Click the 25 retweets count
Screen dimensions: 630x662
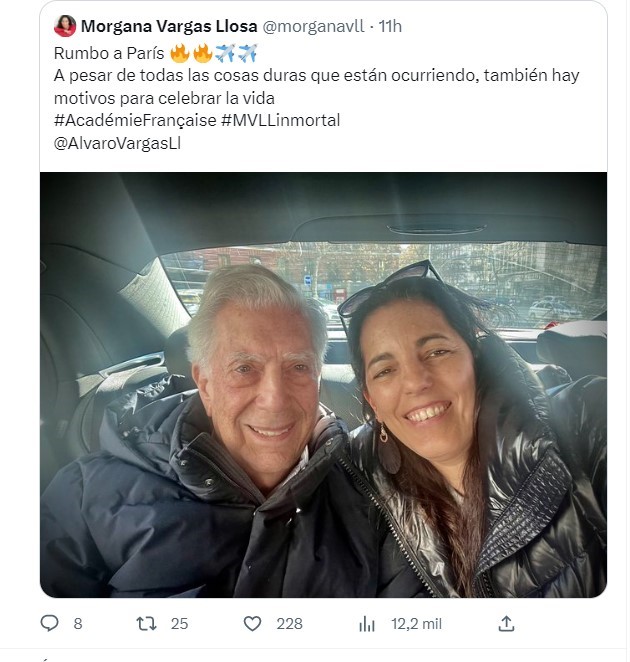(179, 624)
